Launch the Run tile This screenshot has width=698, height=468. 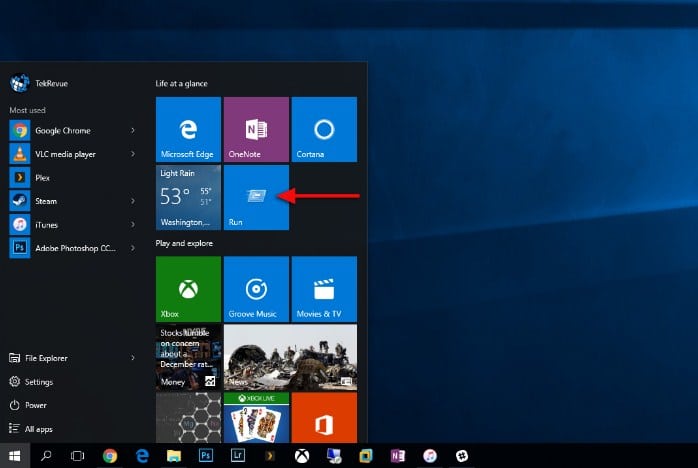tap(256, 197)
